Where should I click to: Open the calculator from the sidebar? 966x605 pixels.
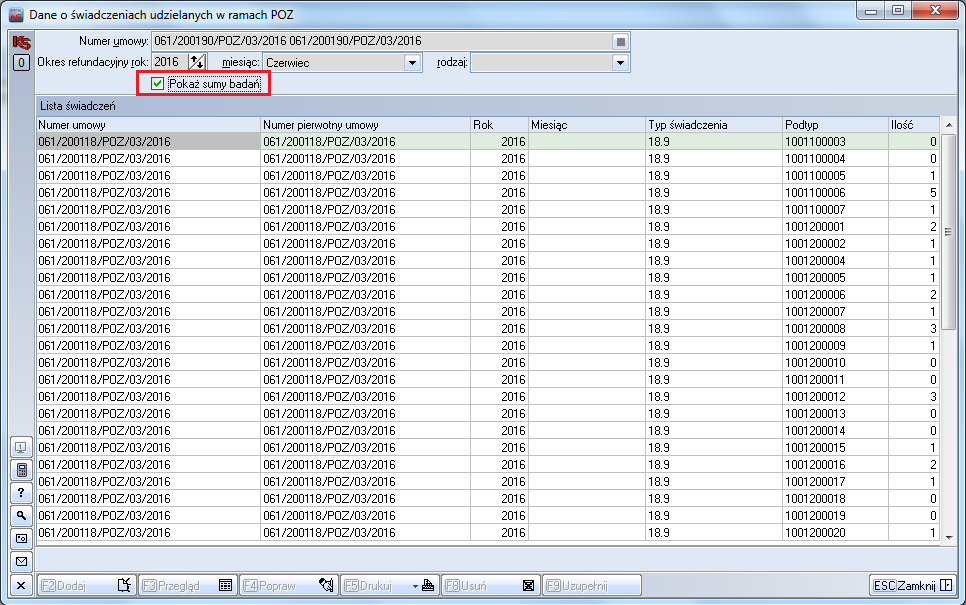point(21,471)
